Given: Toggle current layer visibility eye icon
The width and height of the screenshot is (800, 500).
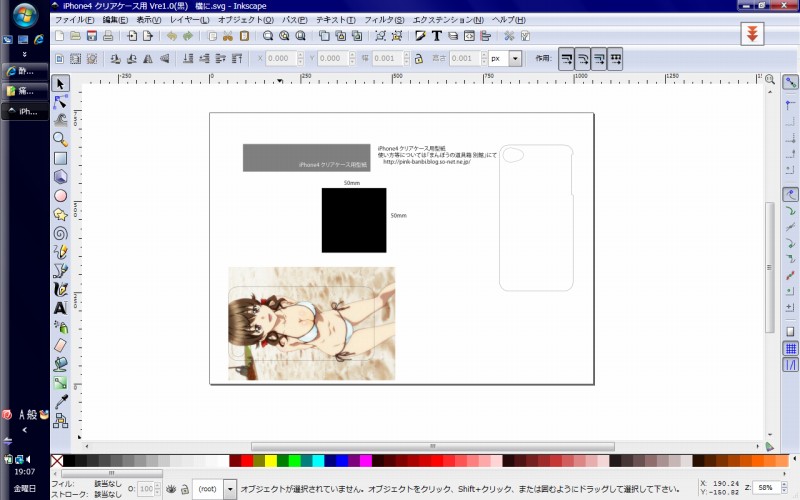Looking at the screenshot, I should click(171, 489).
